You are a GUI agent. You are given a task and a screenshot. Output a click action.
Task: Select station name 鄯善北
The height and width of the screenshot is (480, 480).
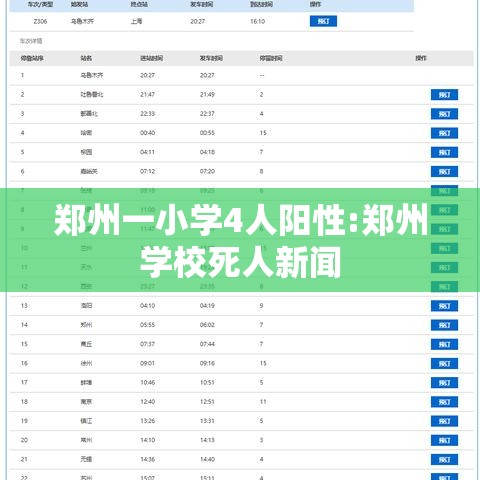coord(89,114)
